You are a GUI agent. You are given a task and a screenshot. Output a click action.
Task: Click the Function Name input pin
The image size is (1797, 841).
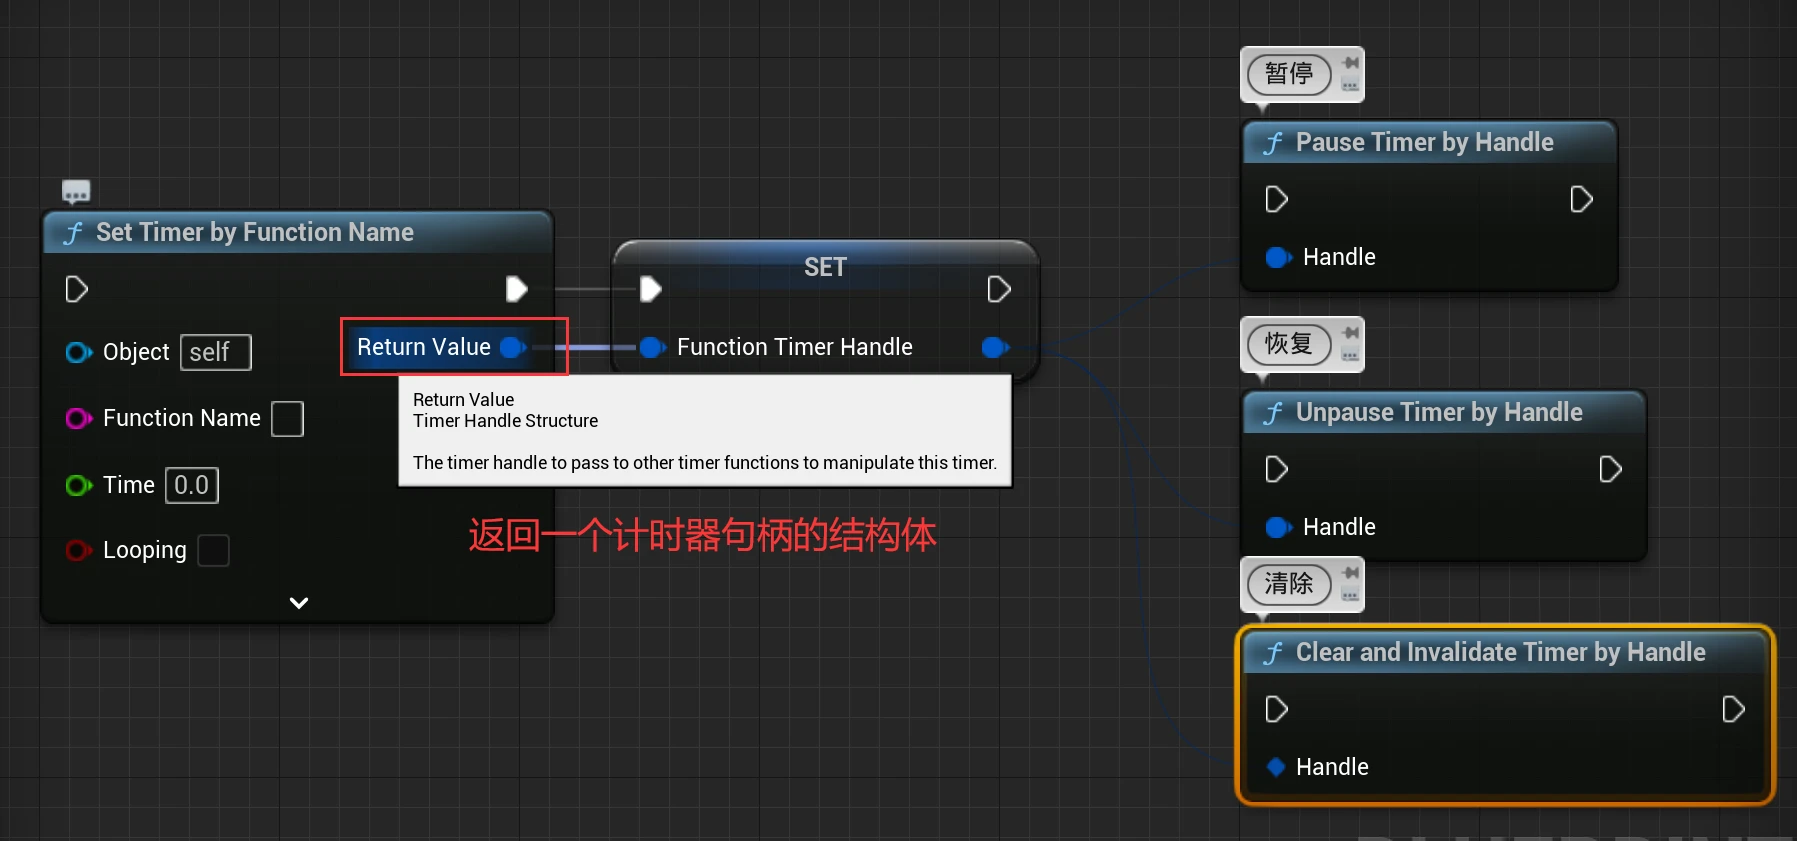point(78,418)
